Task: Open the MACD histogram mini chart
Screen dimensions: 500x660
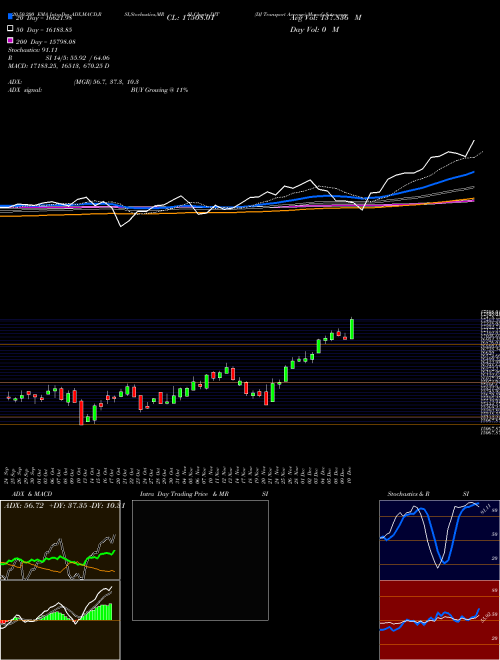Action: (60, 620)
